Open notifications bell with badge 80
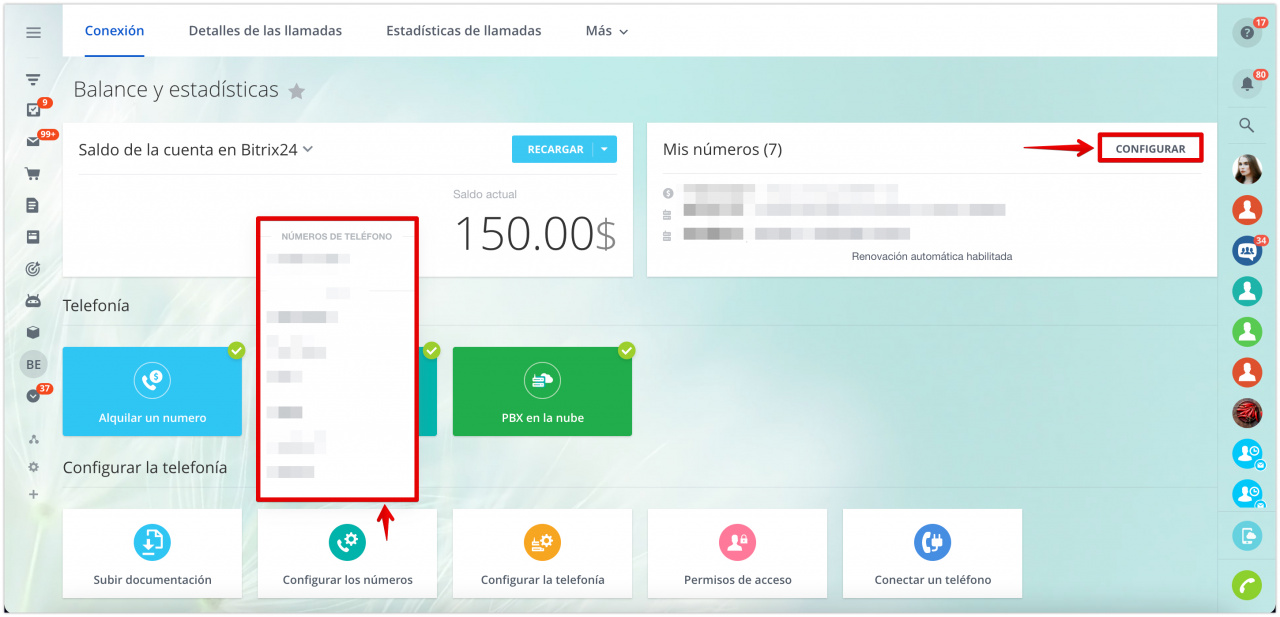Image resolution: width=1280 pixels, height=617 pixels. pyautogui.click(x=1247, y=84)
